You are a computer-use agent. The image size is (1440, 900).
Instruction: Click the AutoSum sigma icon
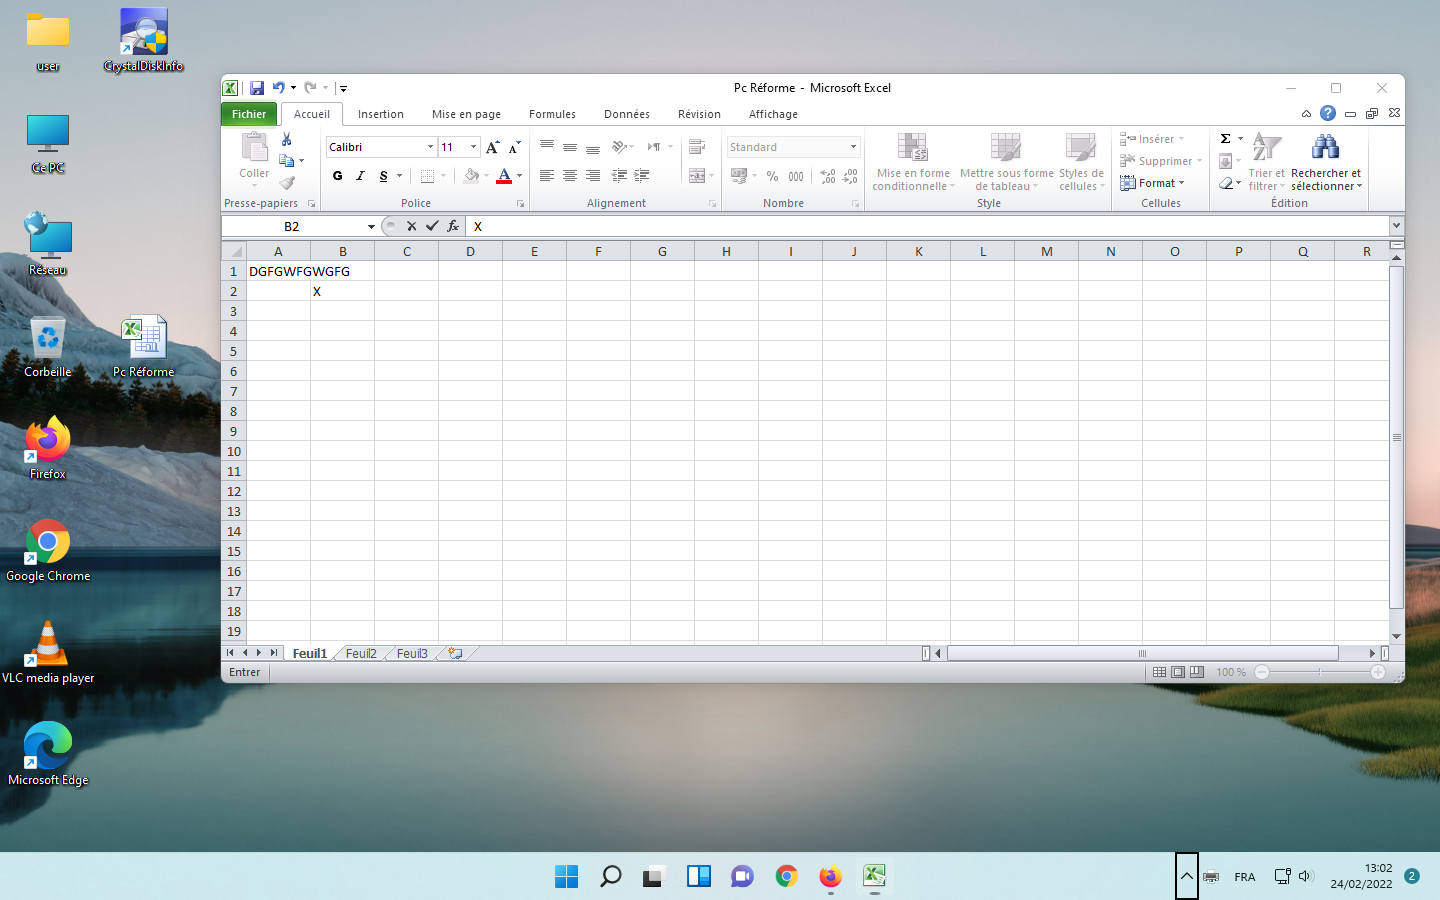tap(1225, 139)
